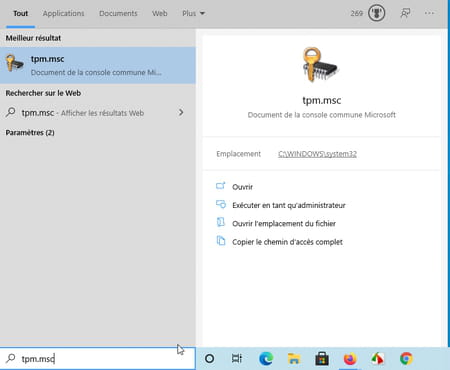
Task: Open File Explorer from taskbar
Action: [294, 359]
